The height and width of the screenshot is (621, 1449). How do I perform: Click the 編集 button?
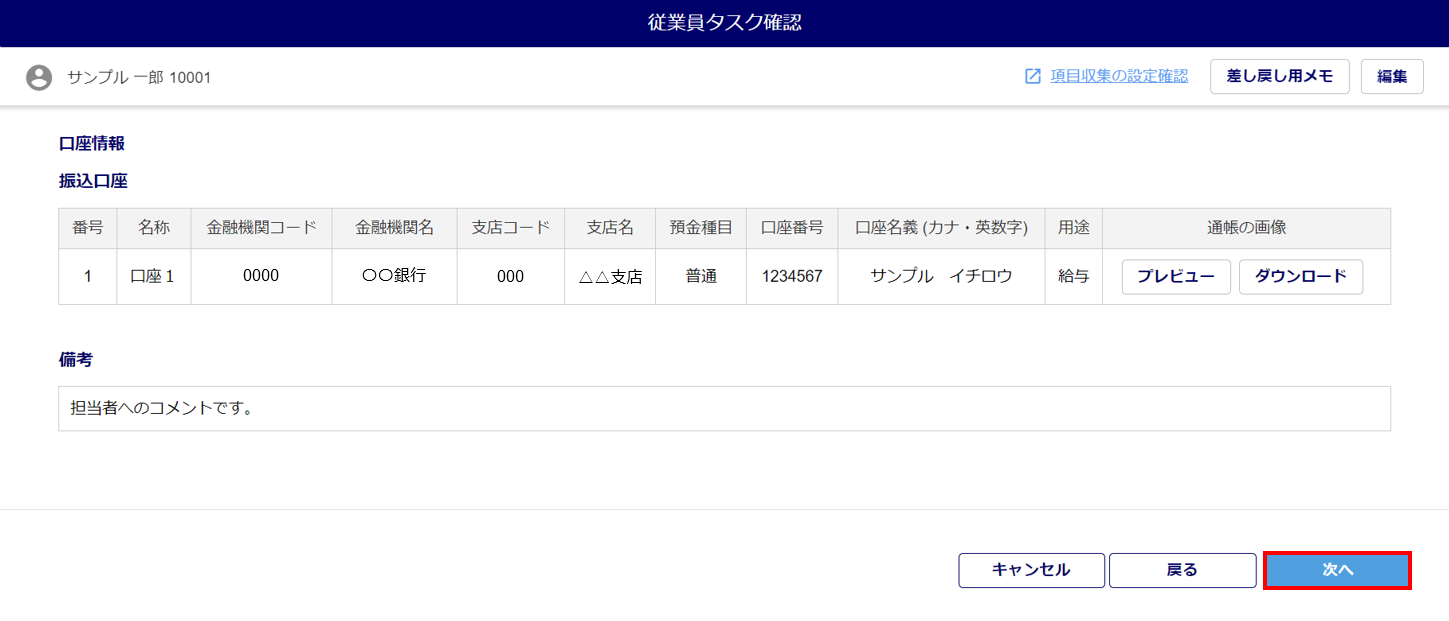coord(1391,76)
